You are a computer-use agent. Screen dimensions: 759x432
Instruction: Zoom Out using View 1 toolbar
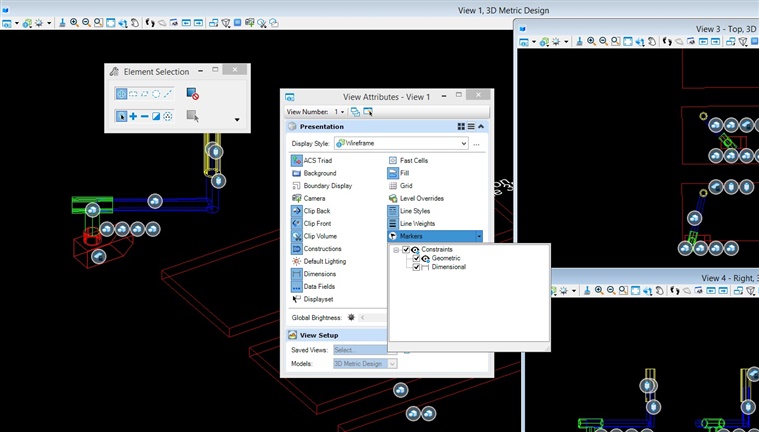tap(86, 23)
